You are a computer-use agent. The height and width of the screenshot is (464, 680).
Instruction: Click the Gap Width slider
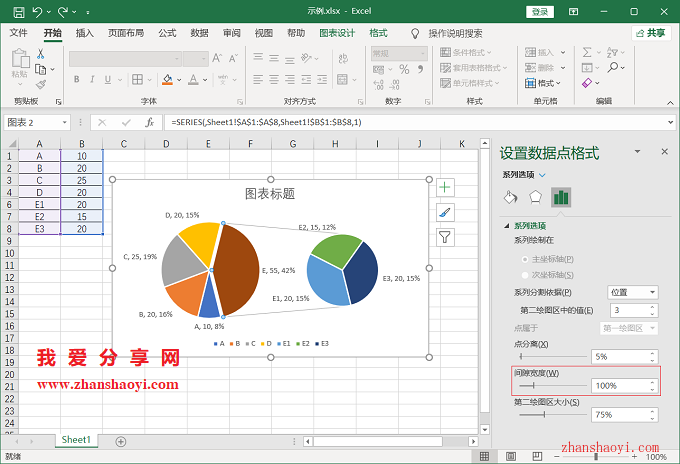(x=552, y=386)
